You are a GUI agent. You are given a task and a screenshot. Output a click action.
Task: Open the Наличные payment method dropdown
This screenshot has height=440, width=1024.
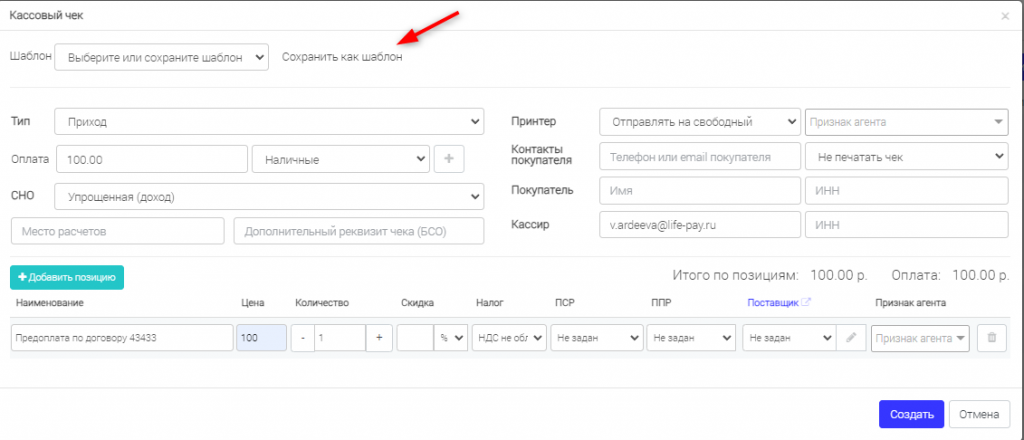[340, 159]
